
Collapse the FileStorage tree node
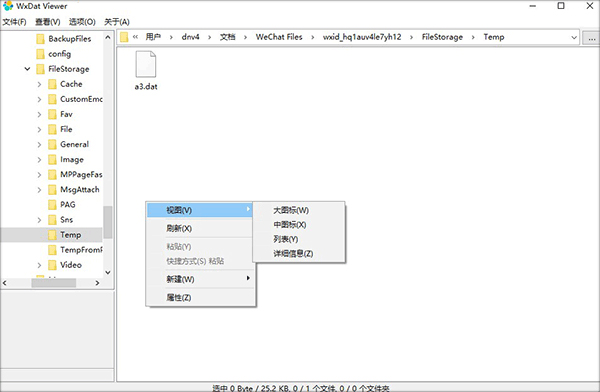point(27,69)
